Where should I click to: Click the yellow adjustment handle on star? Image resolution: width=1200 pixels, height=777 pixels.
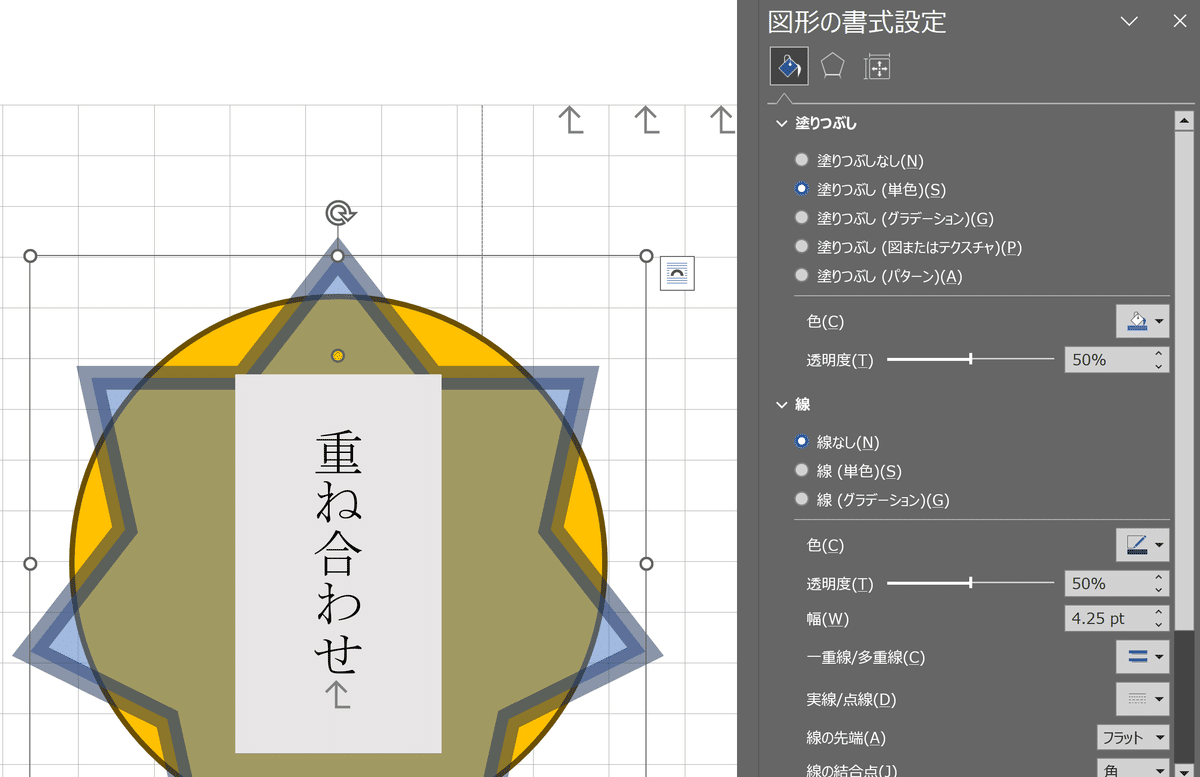tap(338, 356)
